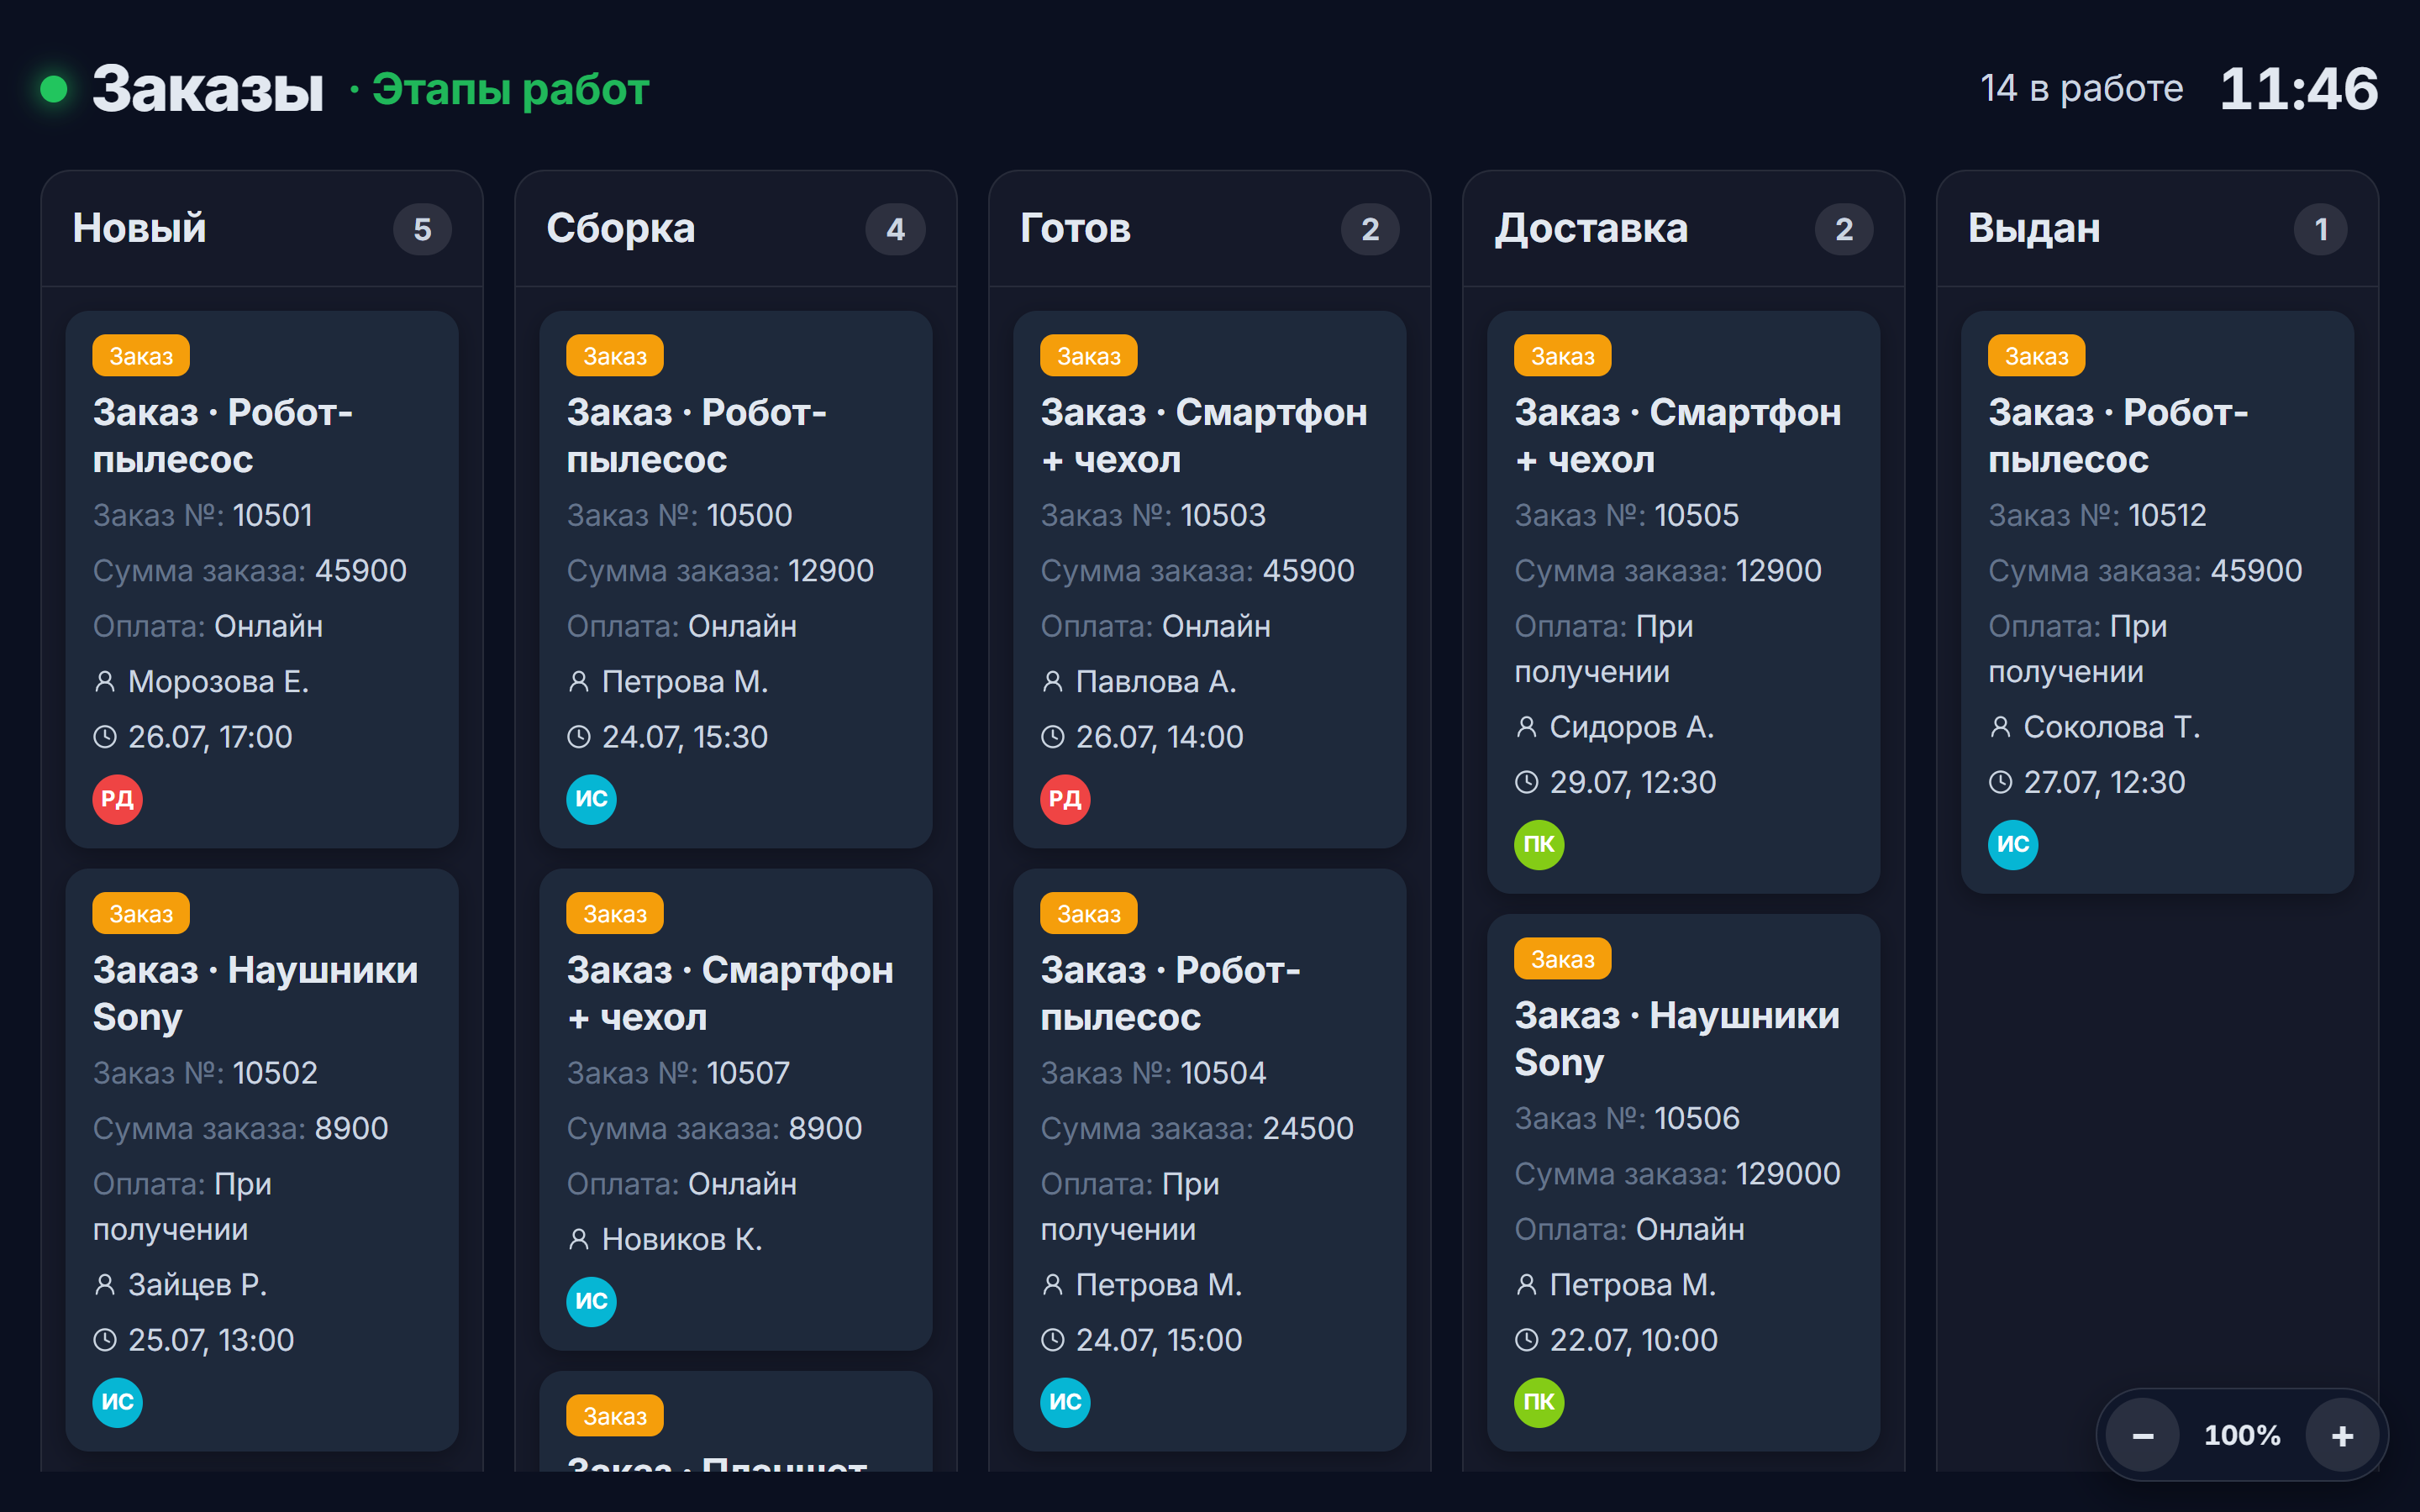This screenshot has height=1512, width=2420.
Task: Click the Заказ tag on order 10500
Action: 615,356
